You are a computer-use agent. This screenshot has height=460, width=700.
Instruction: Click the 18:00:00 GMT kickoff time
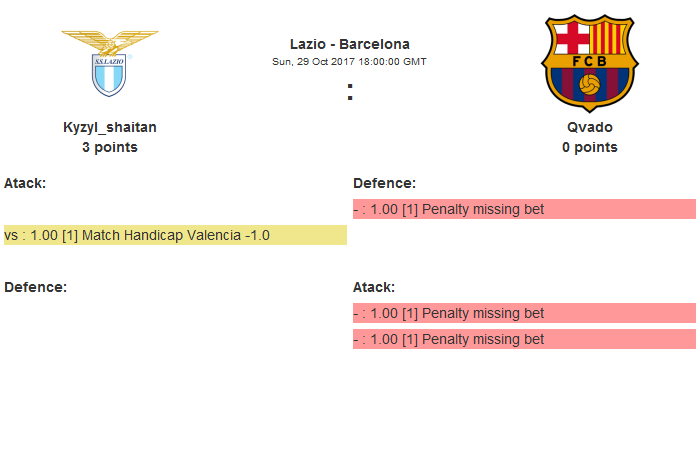pyautogui.click(x=393, y=61)
